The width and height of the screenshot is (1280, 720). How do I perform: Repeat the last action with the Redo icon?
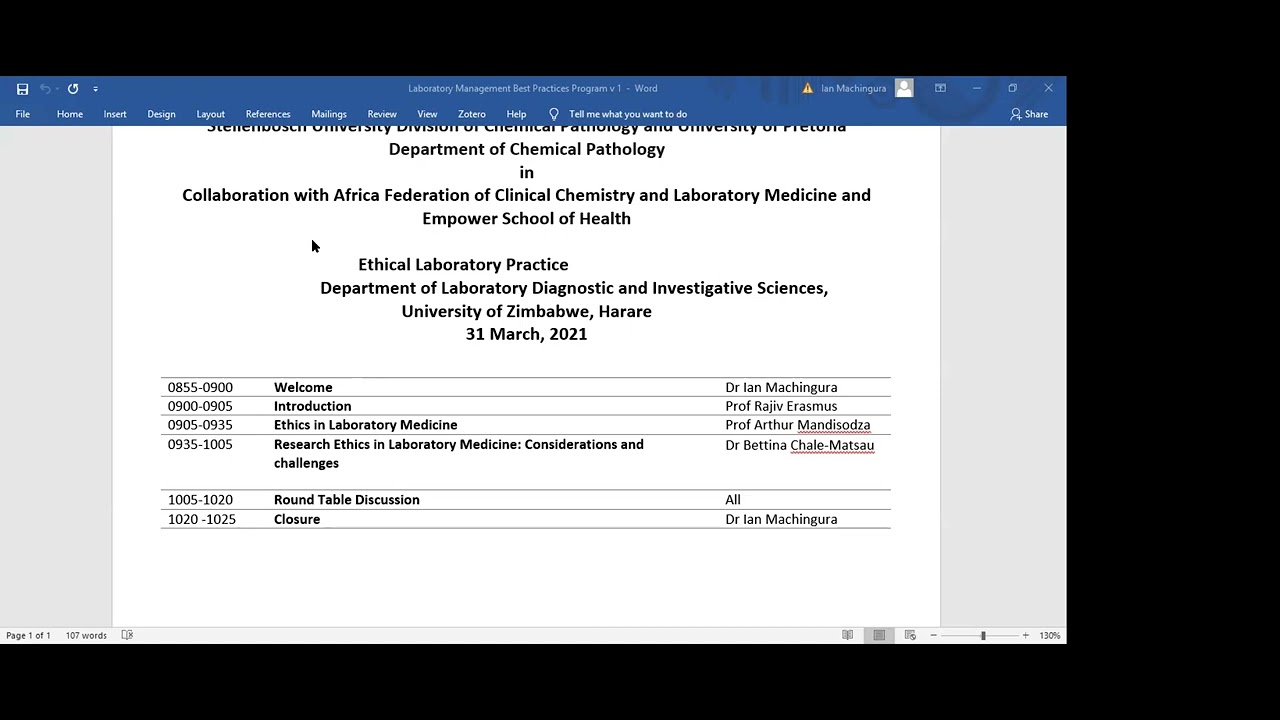click(x=73, y=89)
